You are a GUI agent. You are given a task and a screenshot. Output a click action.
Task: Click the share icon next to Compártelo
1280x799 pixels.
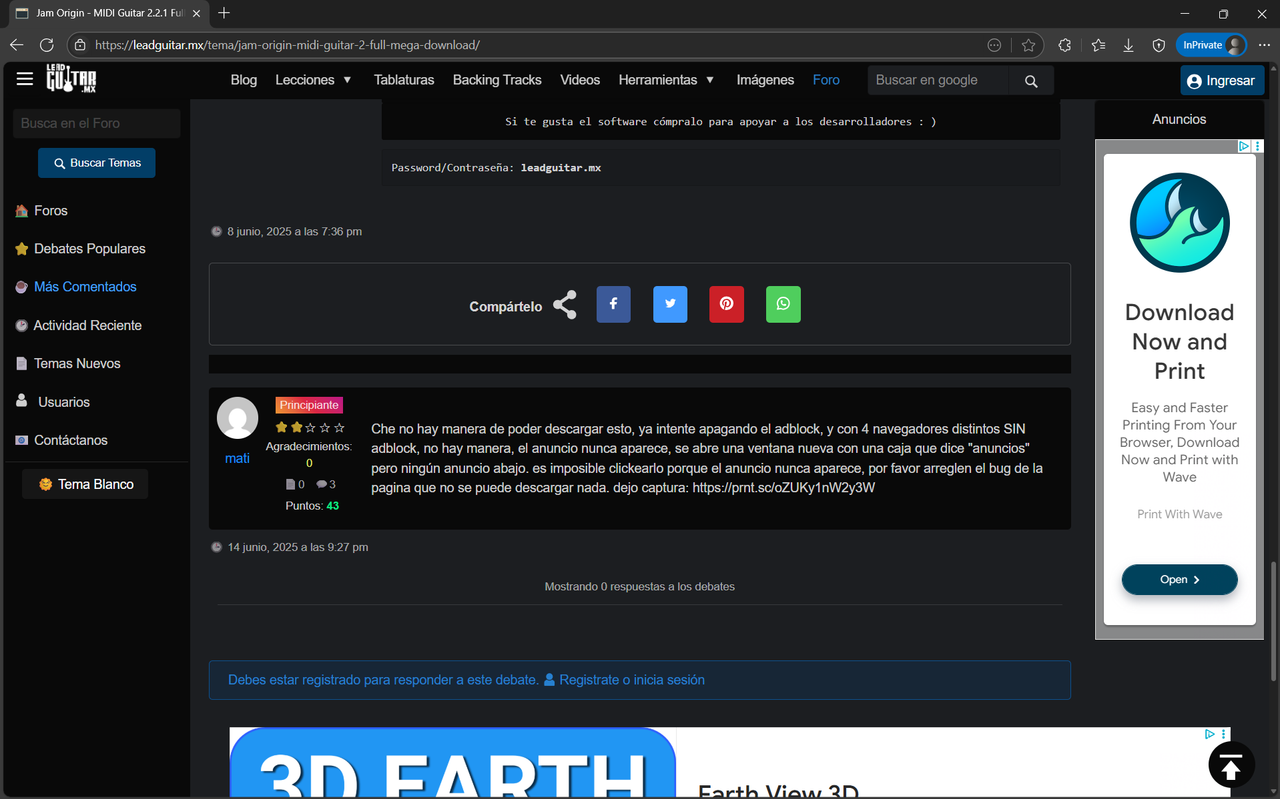coord(565,305)
